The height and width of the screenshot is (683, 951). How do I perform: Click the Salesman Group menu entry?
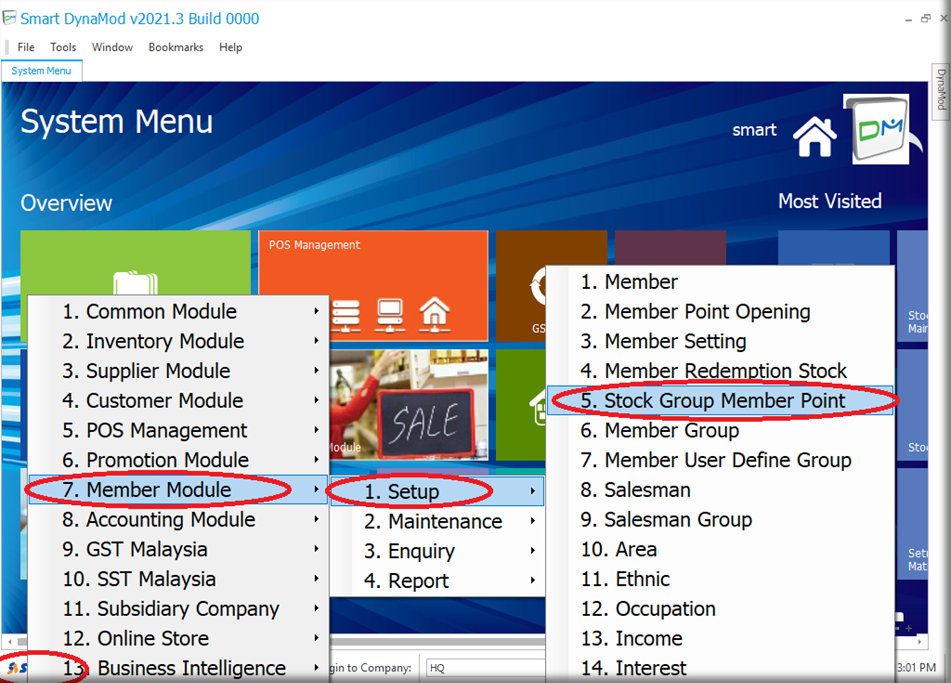(678, 520)
